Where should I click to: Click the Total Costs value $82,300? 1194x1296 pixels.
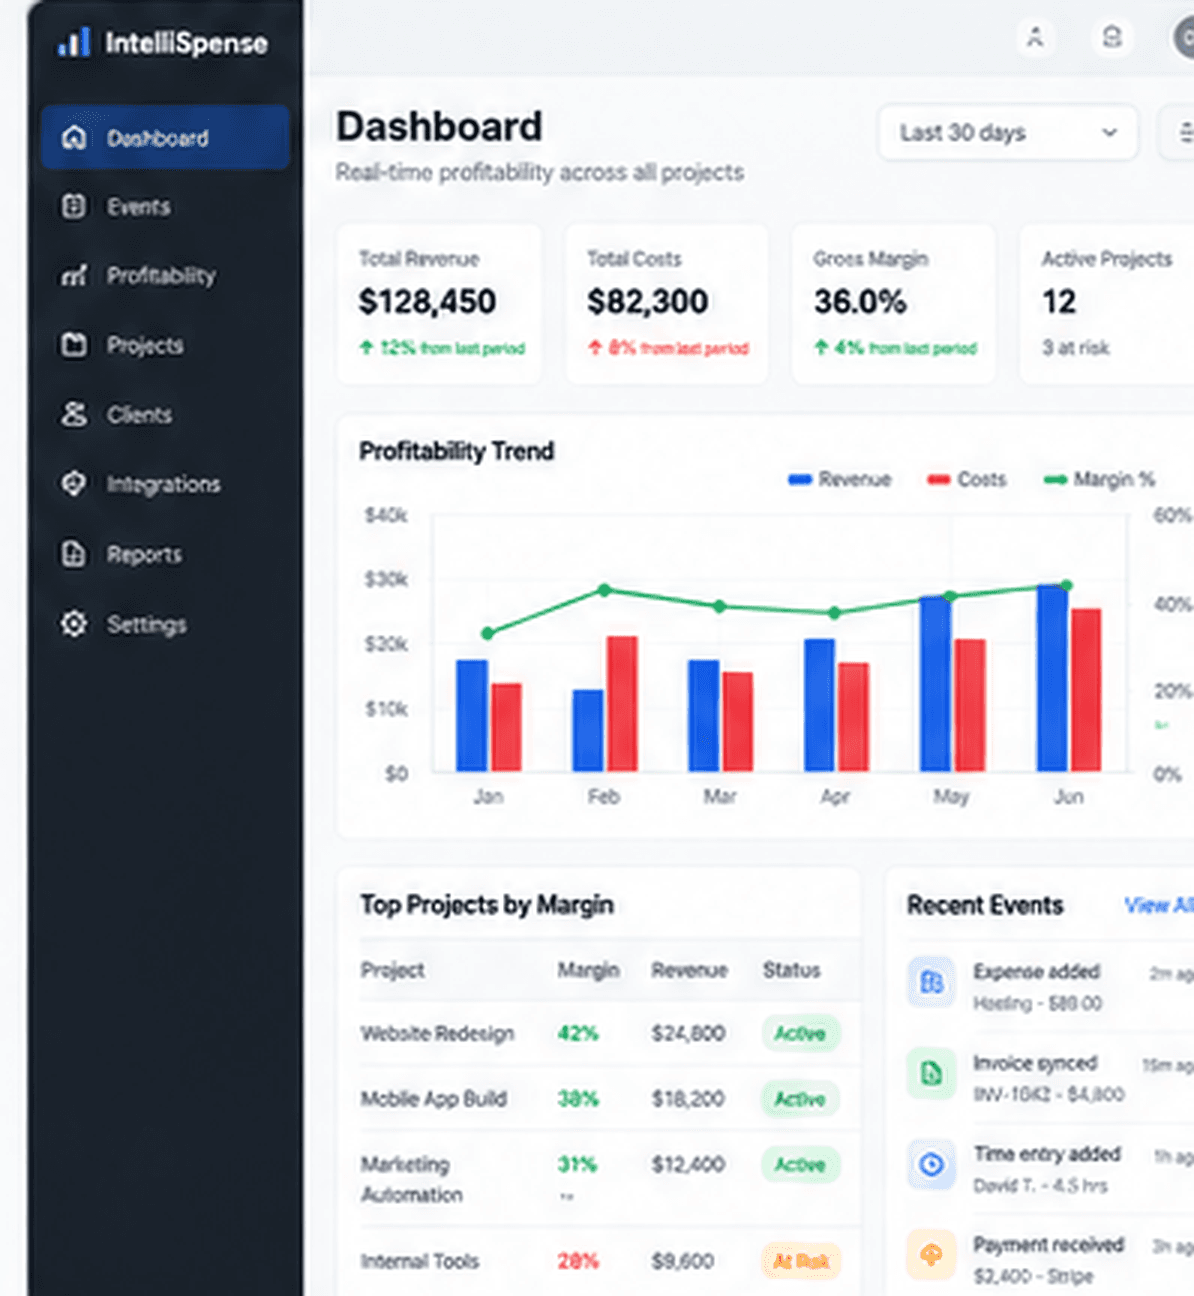click(x=647, y=301)
